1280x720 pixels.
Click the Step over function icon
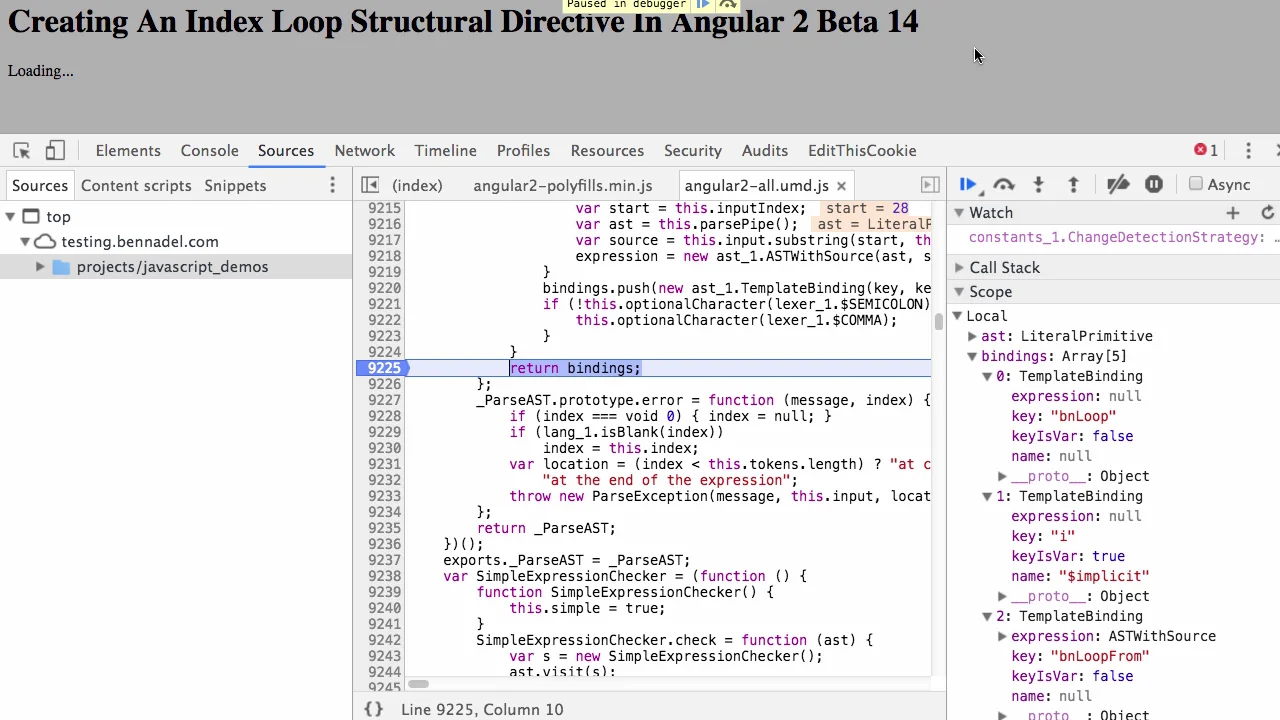pos(1003,185)
